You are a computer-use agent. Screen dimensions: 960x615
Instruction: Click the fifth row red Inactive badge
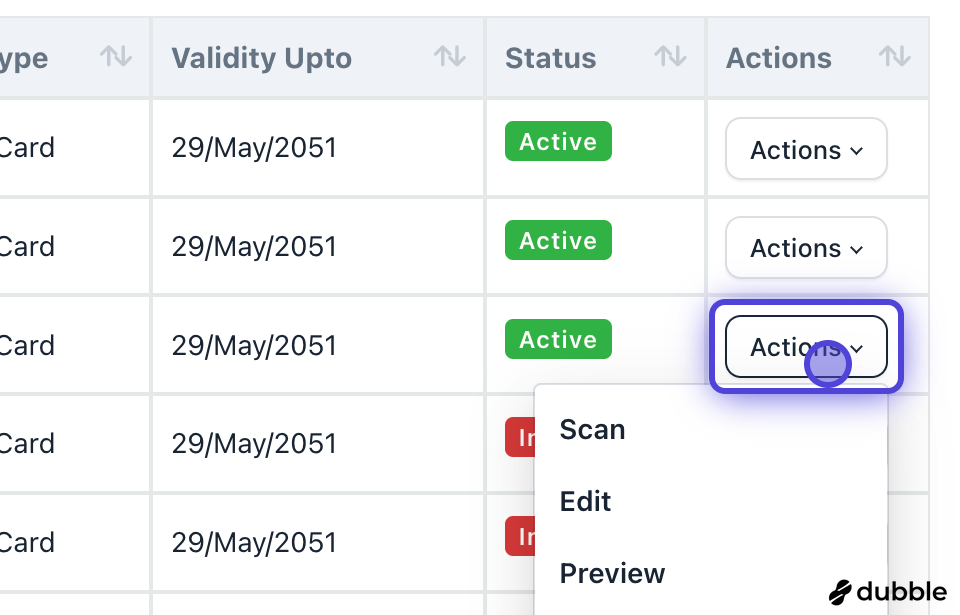tap(521, 537)
